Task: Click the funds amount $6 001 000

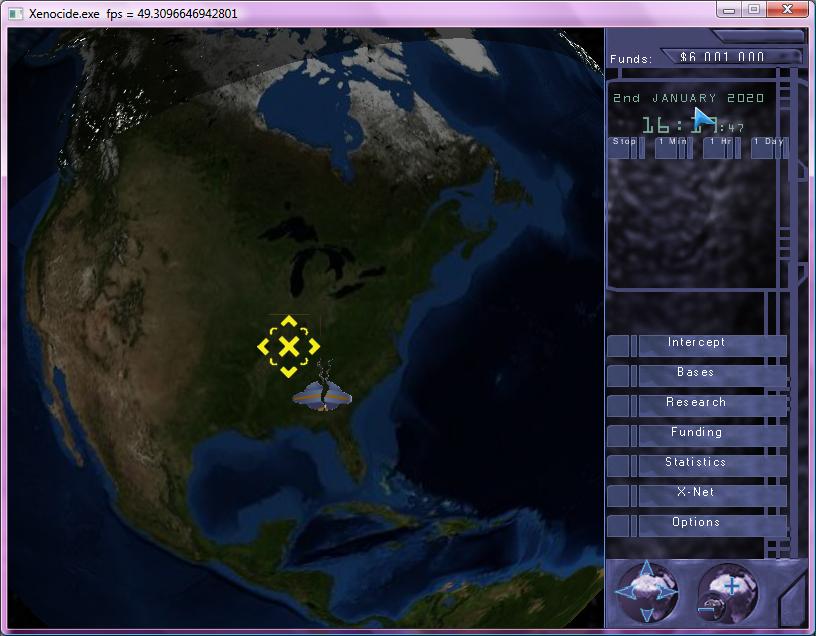Action: [x=722, y=57]
